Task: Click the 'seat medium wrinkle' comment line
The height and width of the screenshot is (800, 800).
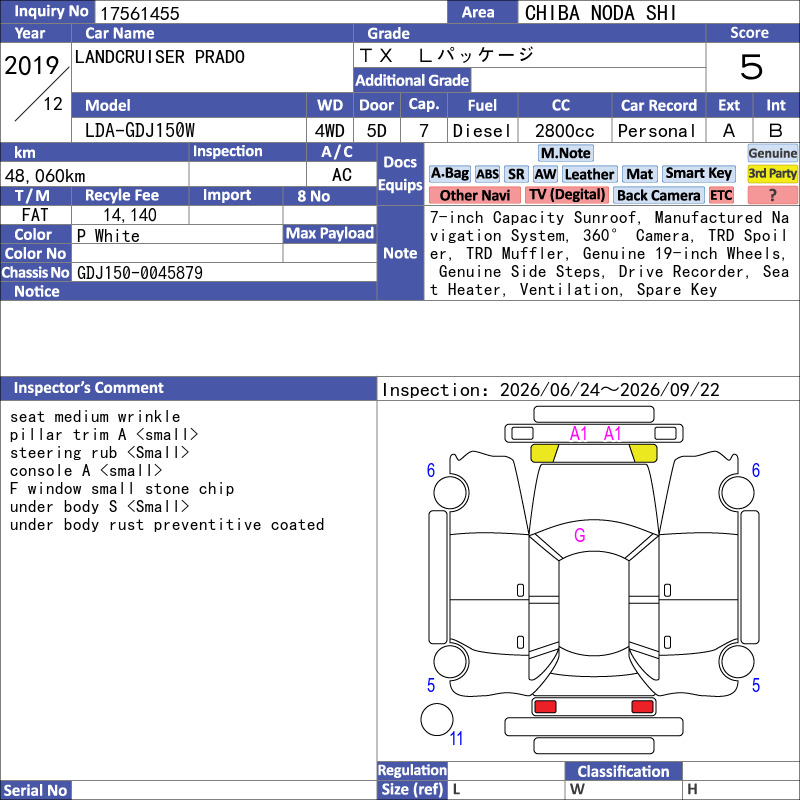Action: coord(95,417)
